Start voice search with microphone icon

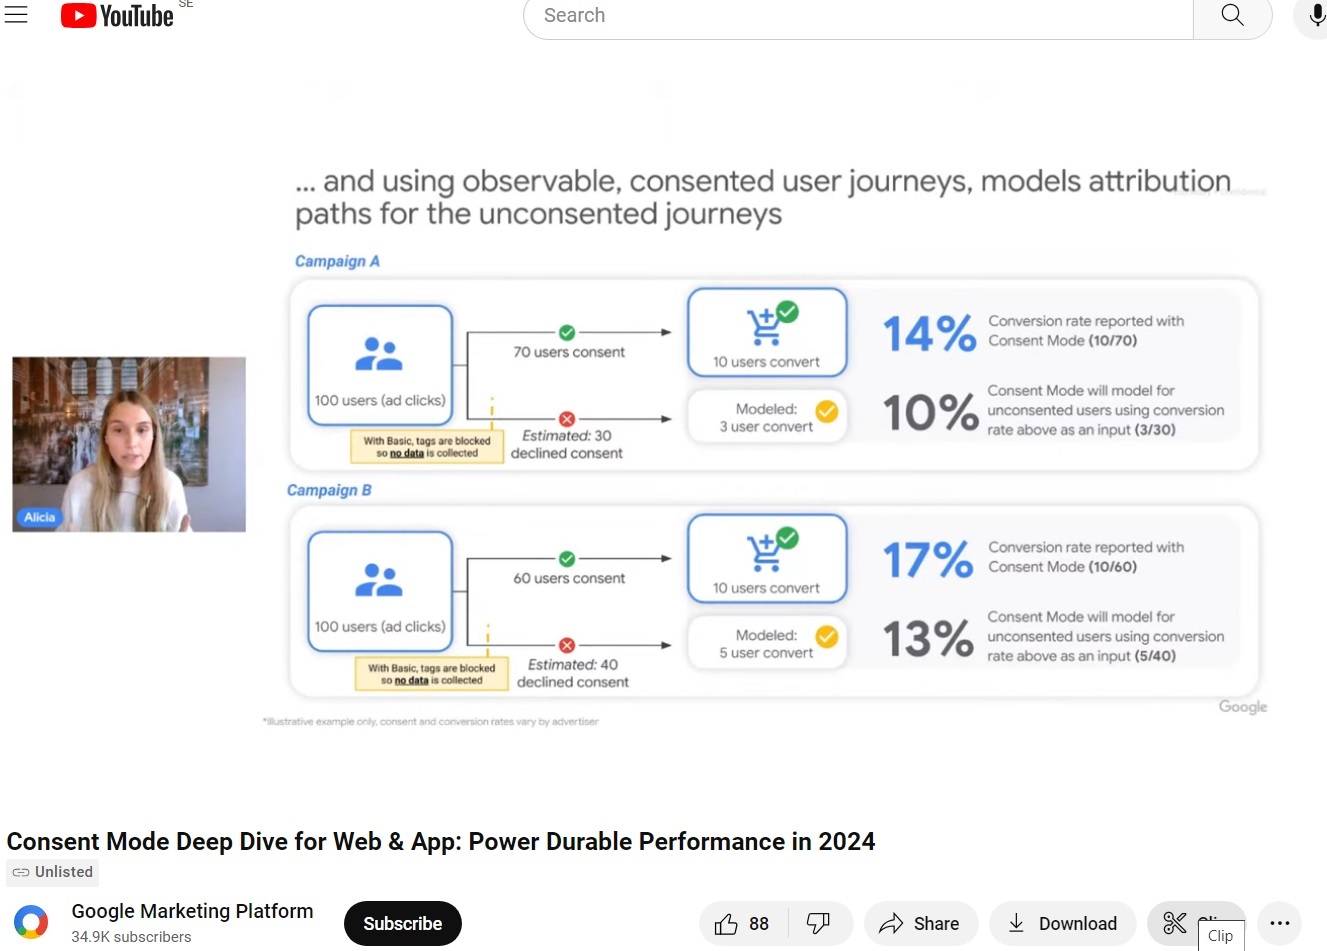point(1315,16)
